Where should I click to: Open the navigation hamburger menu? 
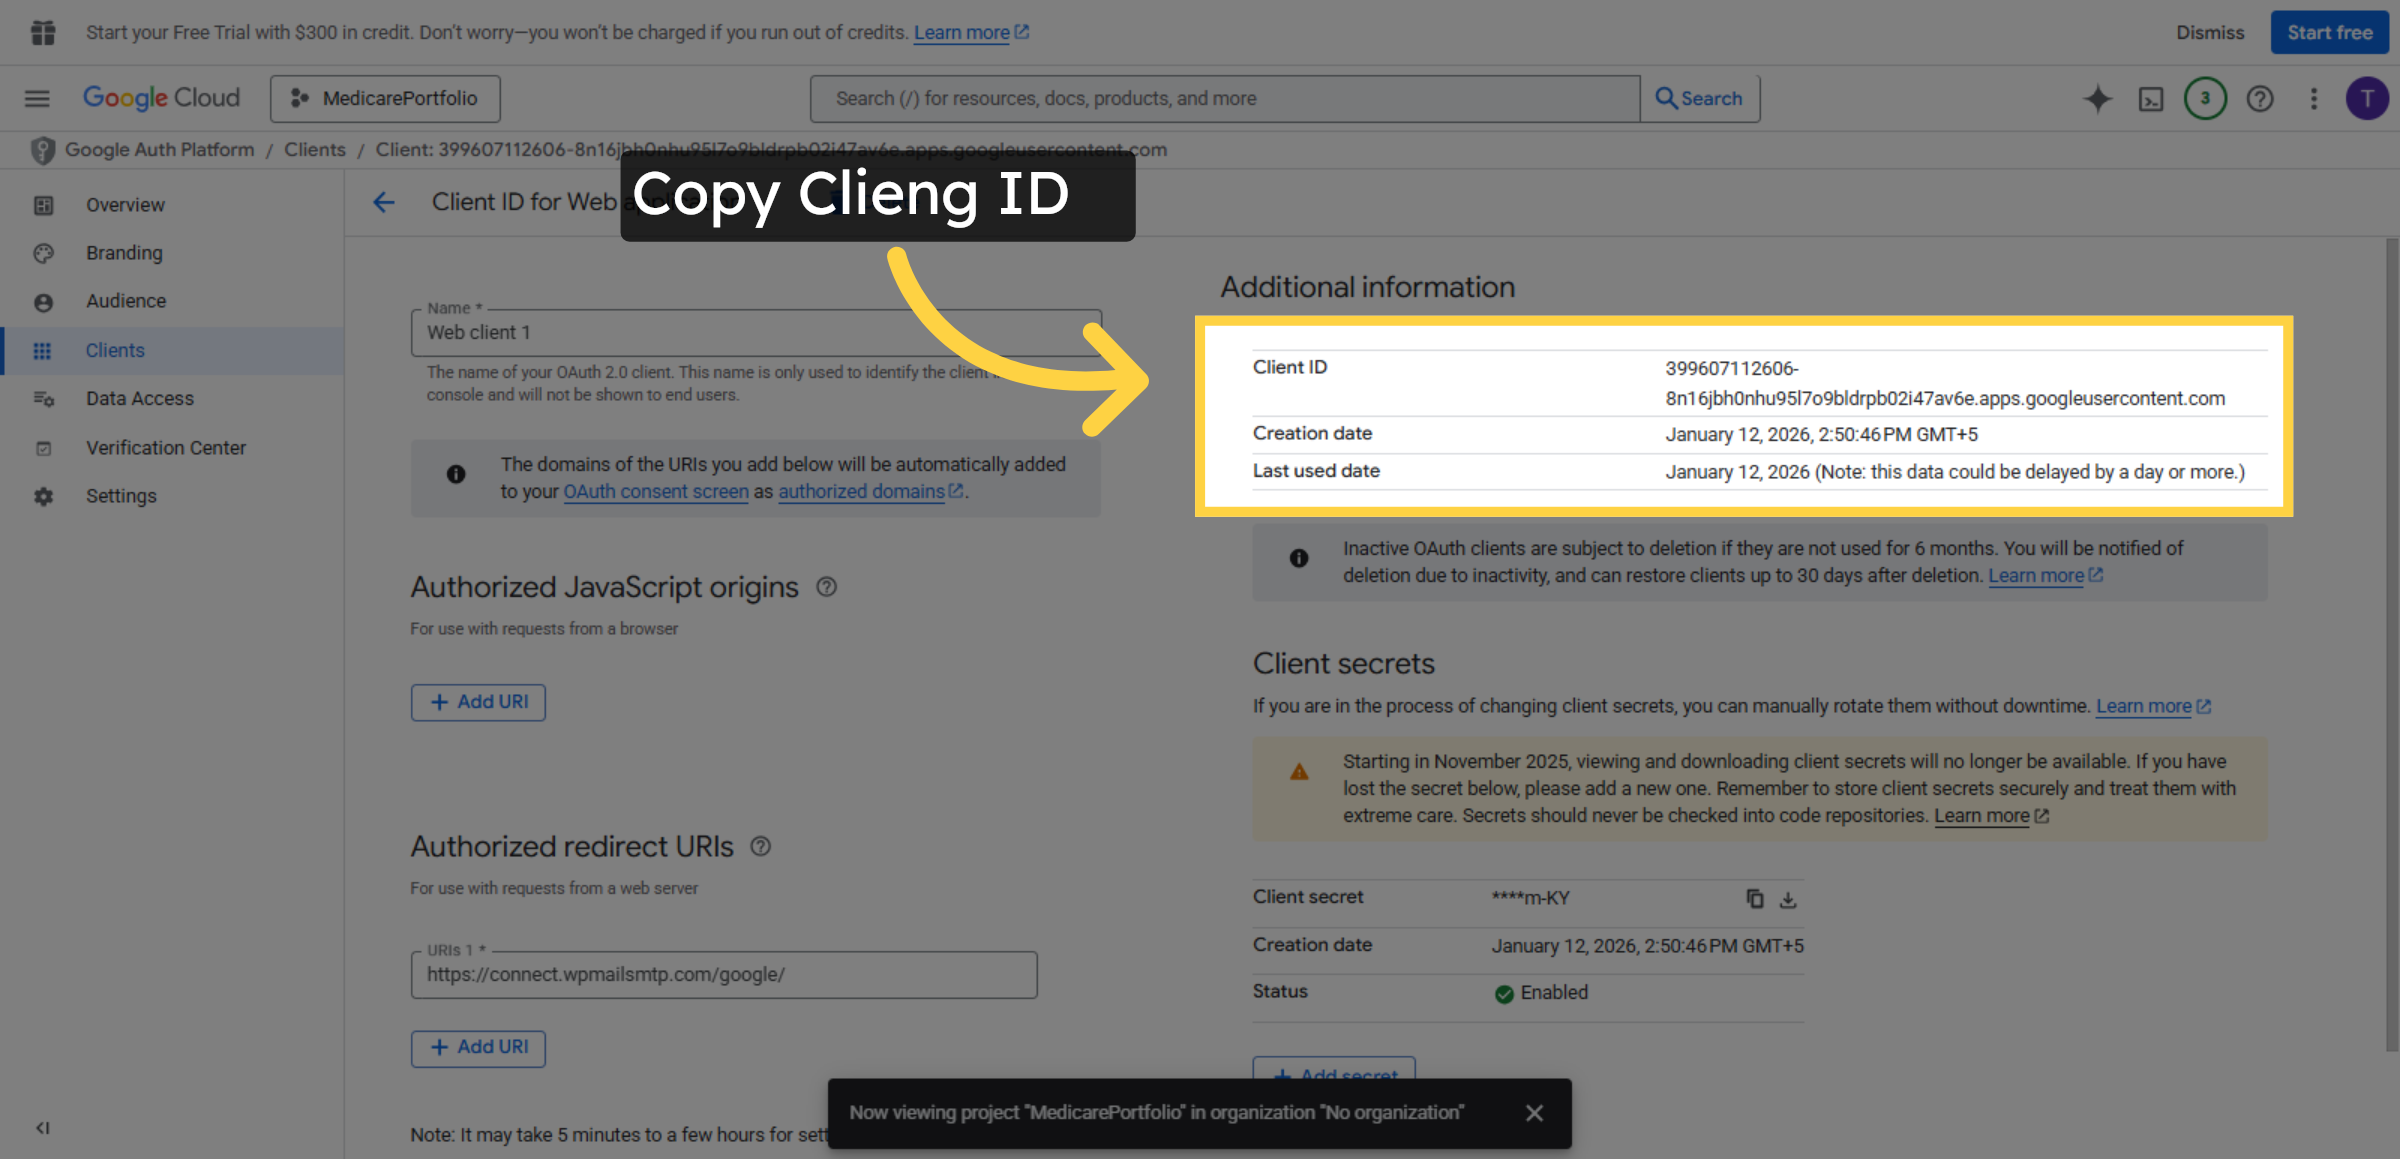pos(37,98)
